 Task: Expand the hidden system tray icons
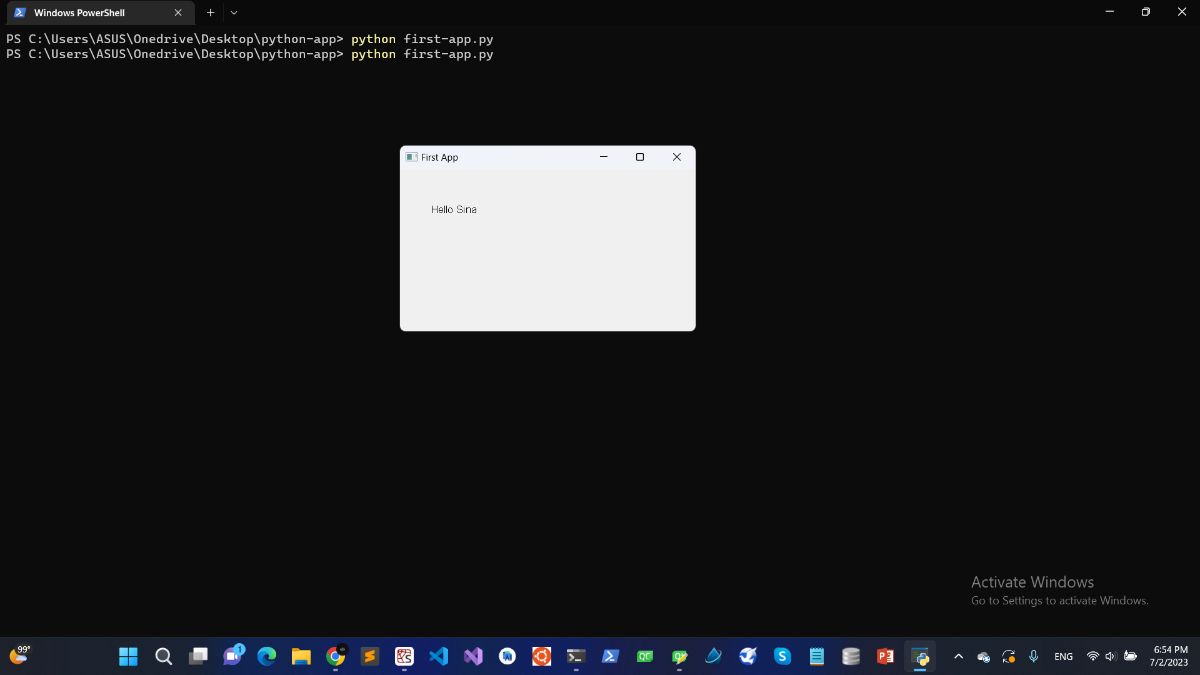(958, 656)
